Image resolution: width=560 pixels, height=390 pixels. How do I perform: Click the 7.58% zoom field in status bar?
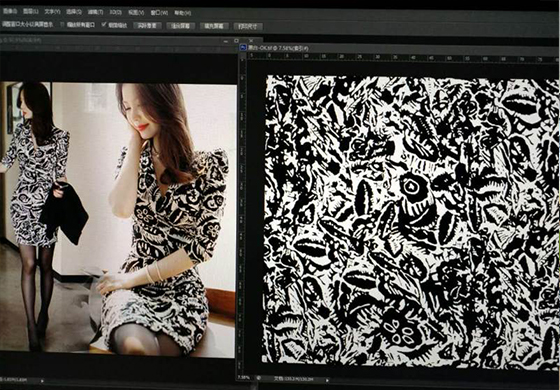pos(244,377)
